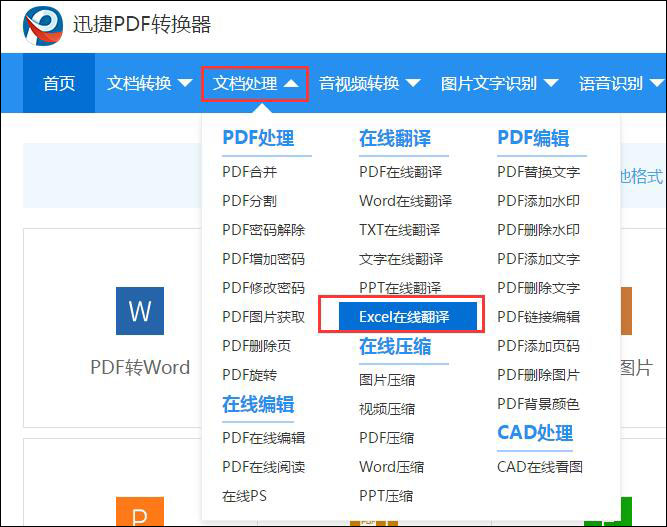Choose PDF密码解除 option

pos(264,230)
